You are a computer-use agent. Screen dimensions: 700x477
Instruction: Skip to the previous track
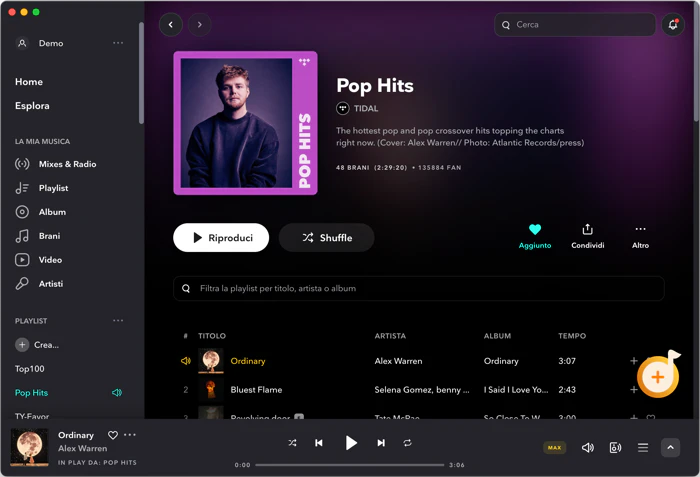pos(319,443)
